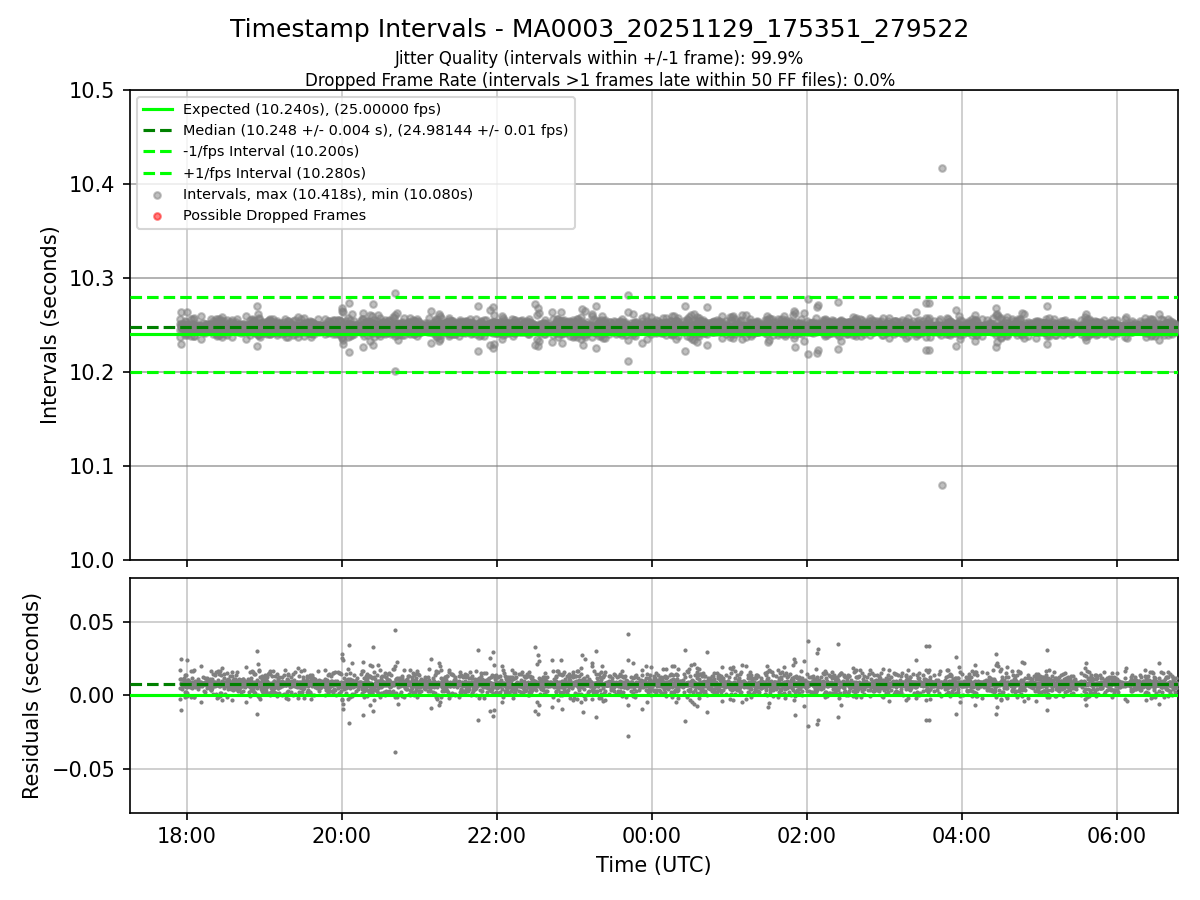
Task: Click the legend entry Median (10.248 +/- 0.004 s)
Action: click(375, 130)
